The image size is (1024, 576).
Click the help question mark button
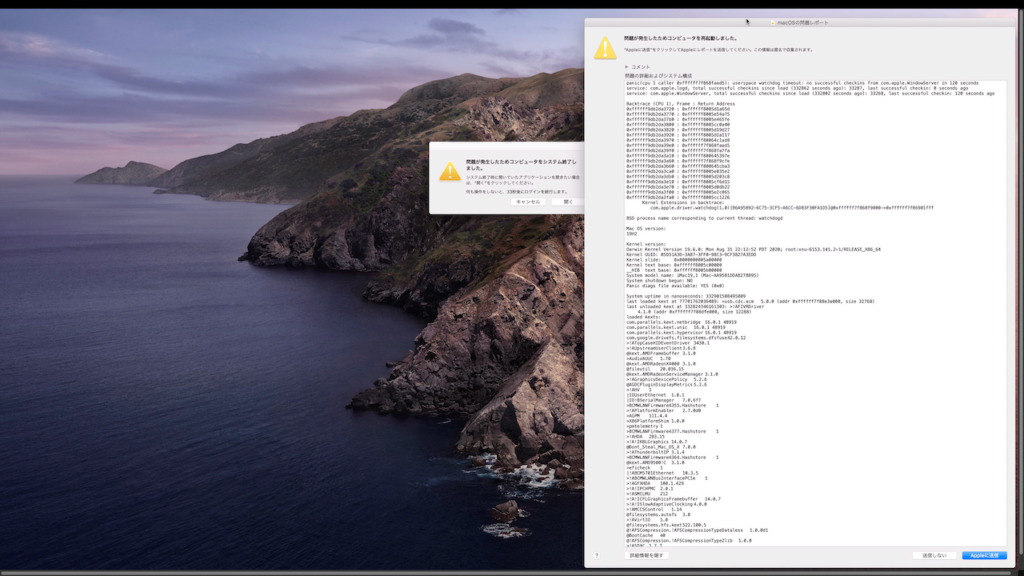pos(597,555)
